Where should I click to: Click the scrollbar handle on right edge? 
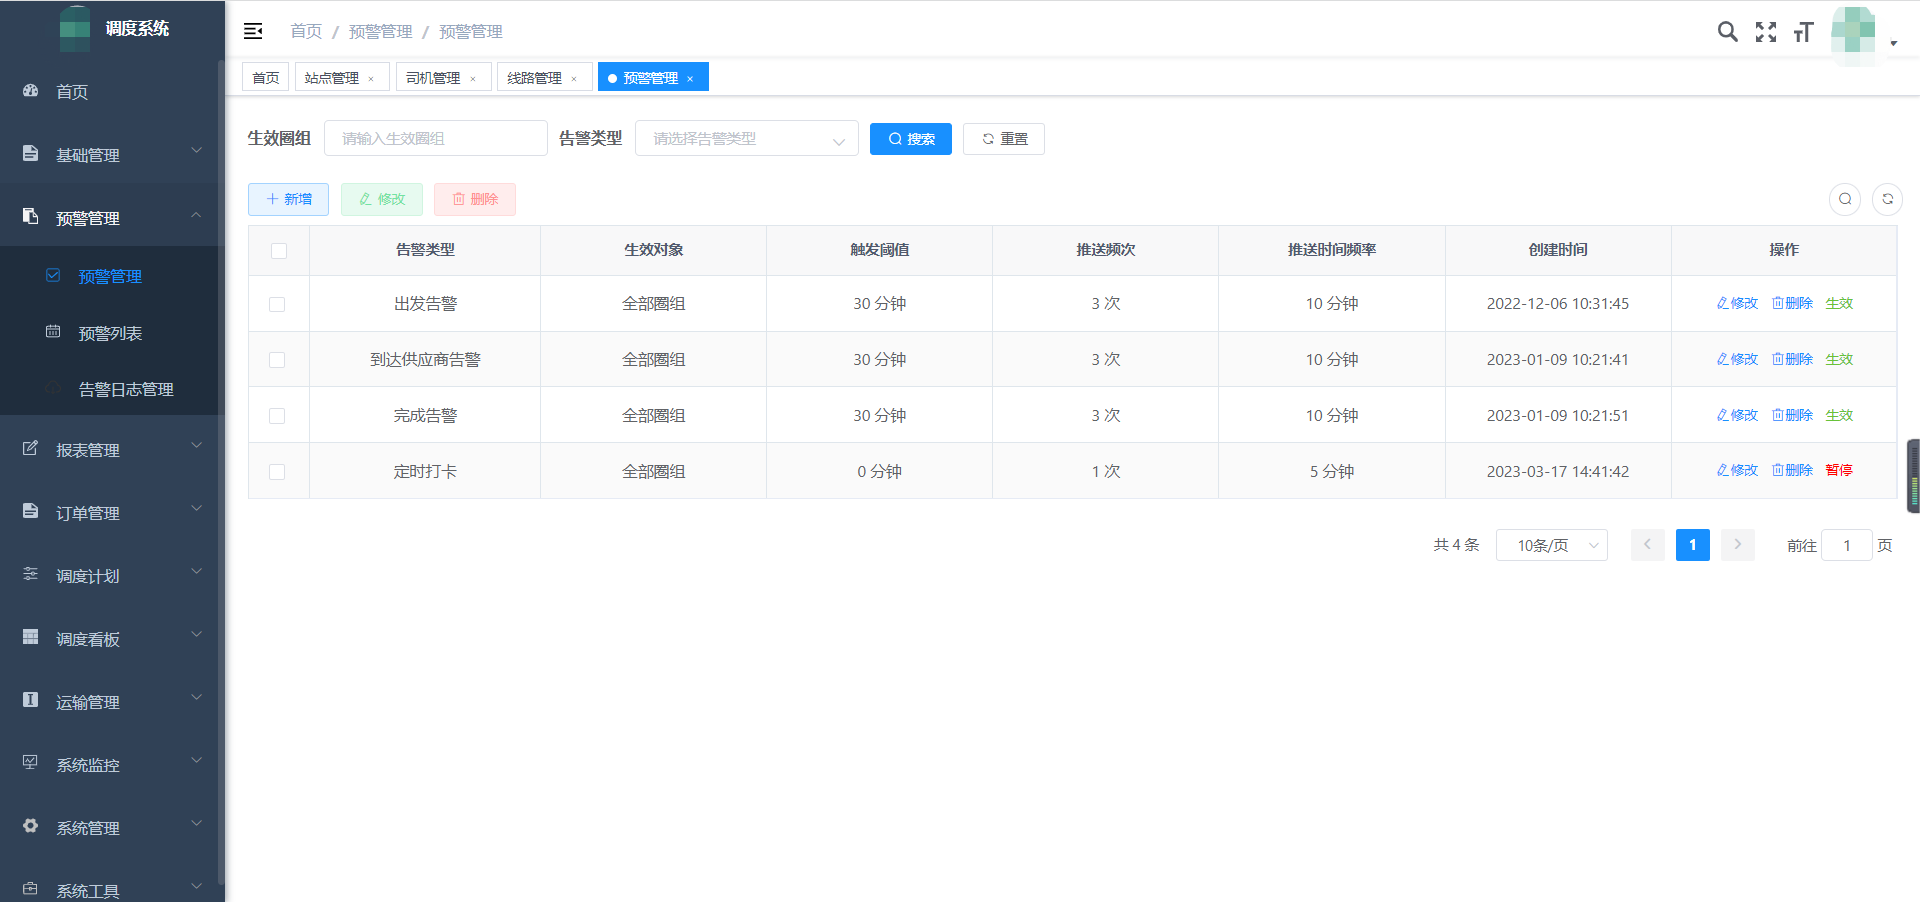[1913, 476]
